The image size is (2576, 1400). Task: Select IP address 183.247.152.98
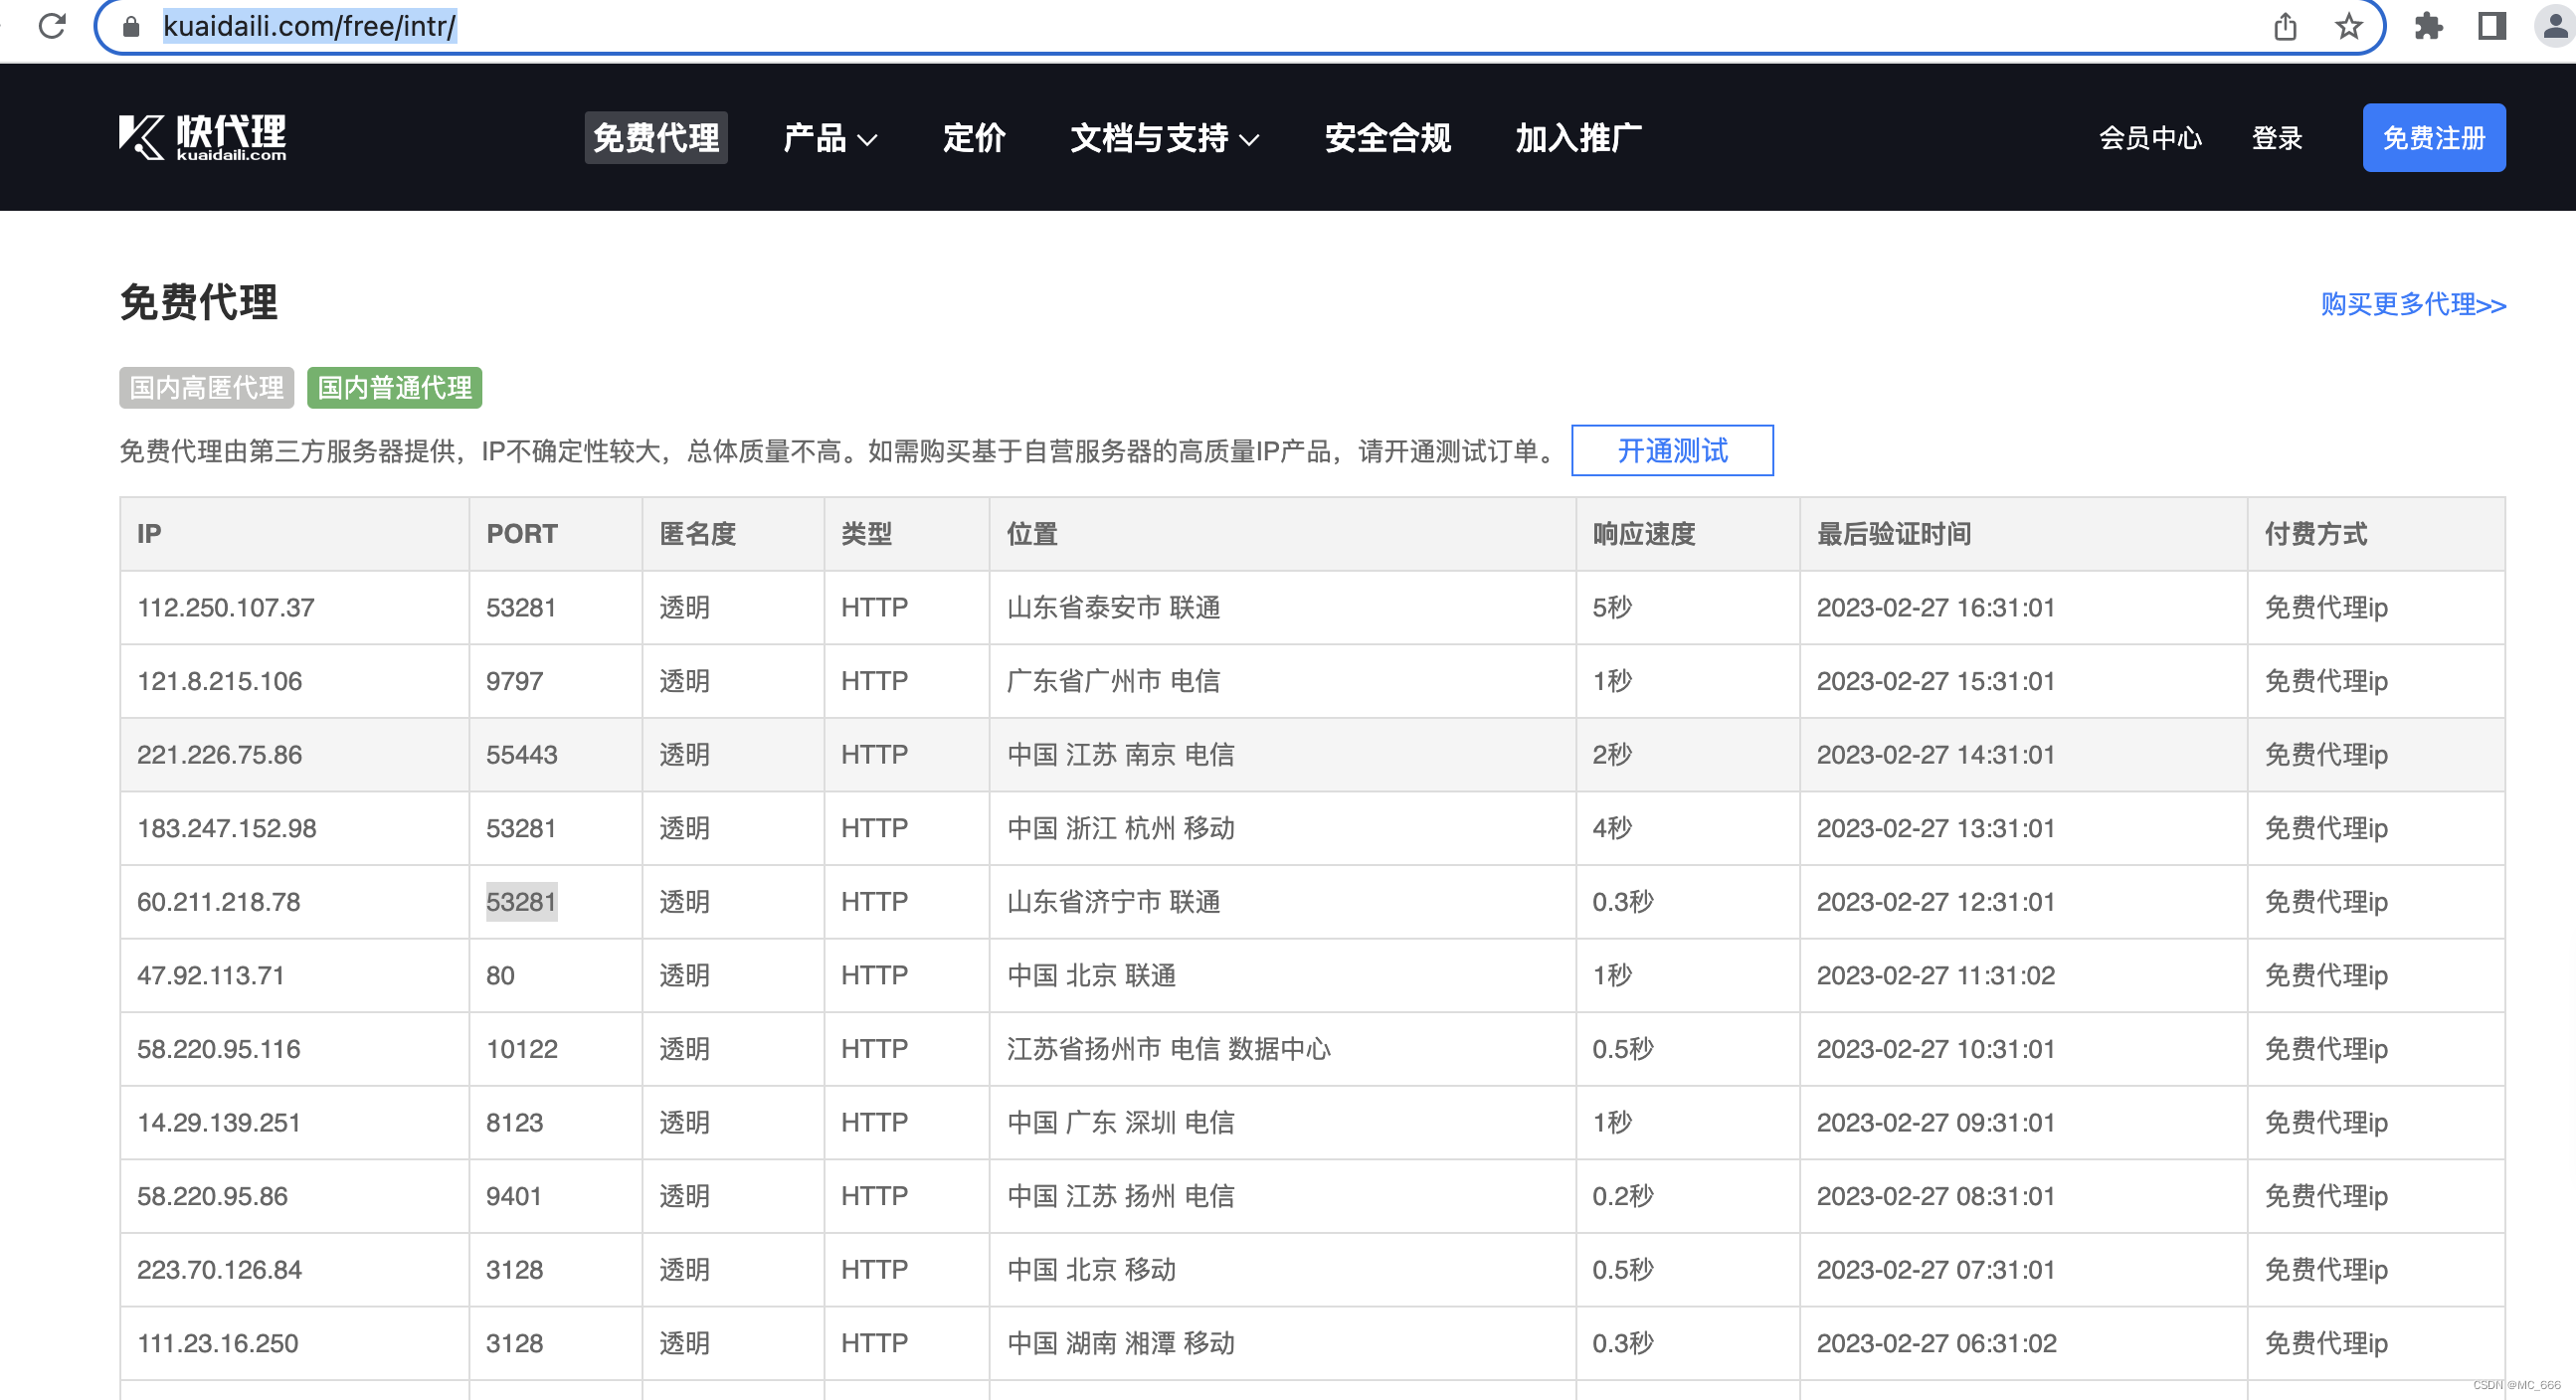tap(227, 829)
